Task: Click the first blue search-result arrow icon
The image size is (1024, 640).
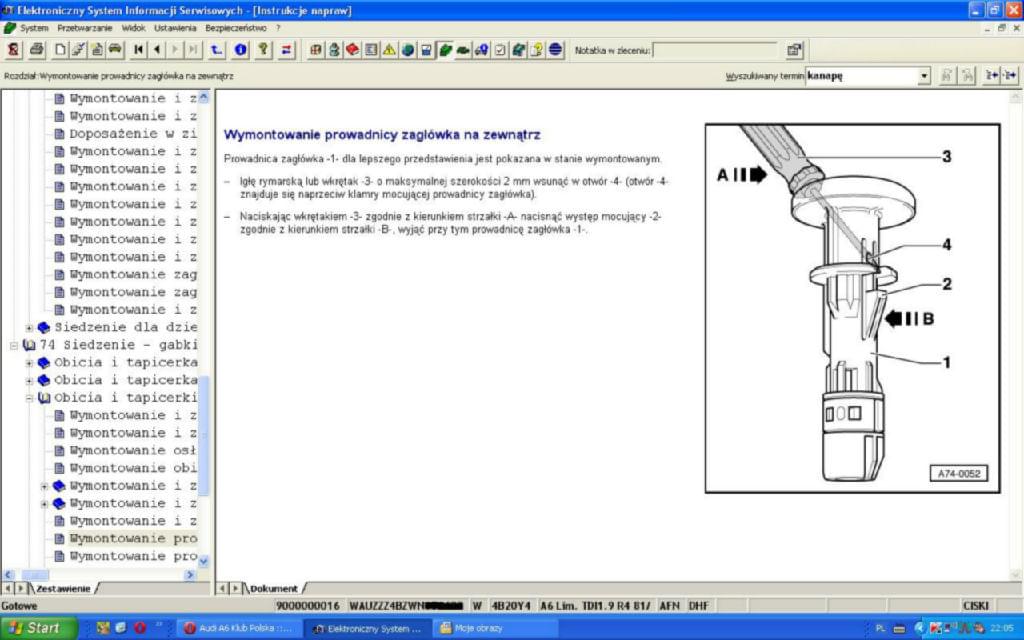Action: coord(991,76)
